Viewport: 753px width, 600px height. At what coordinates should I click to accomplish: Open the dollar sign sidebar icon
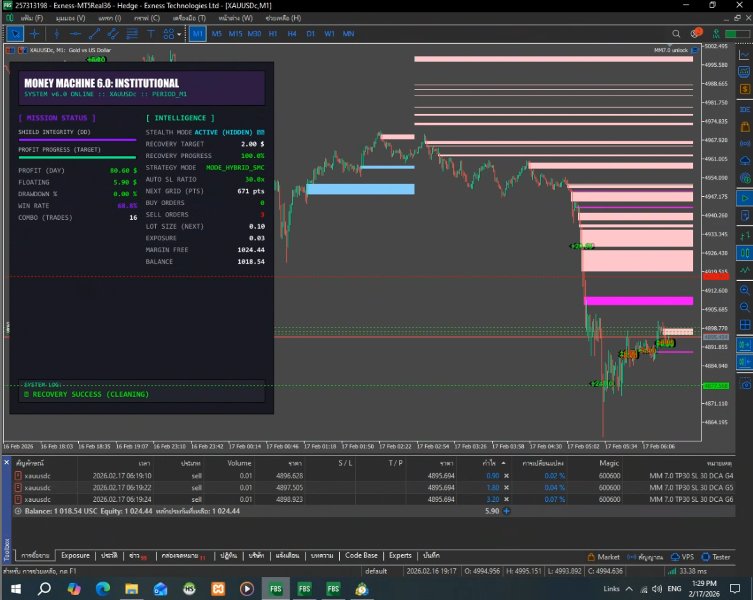click(x=745, y=89)
